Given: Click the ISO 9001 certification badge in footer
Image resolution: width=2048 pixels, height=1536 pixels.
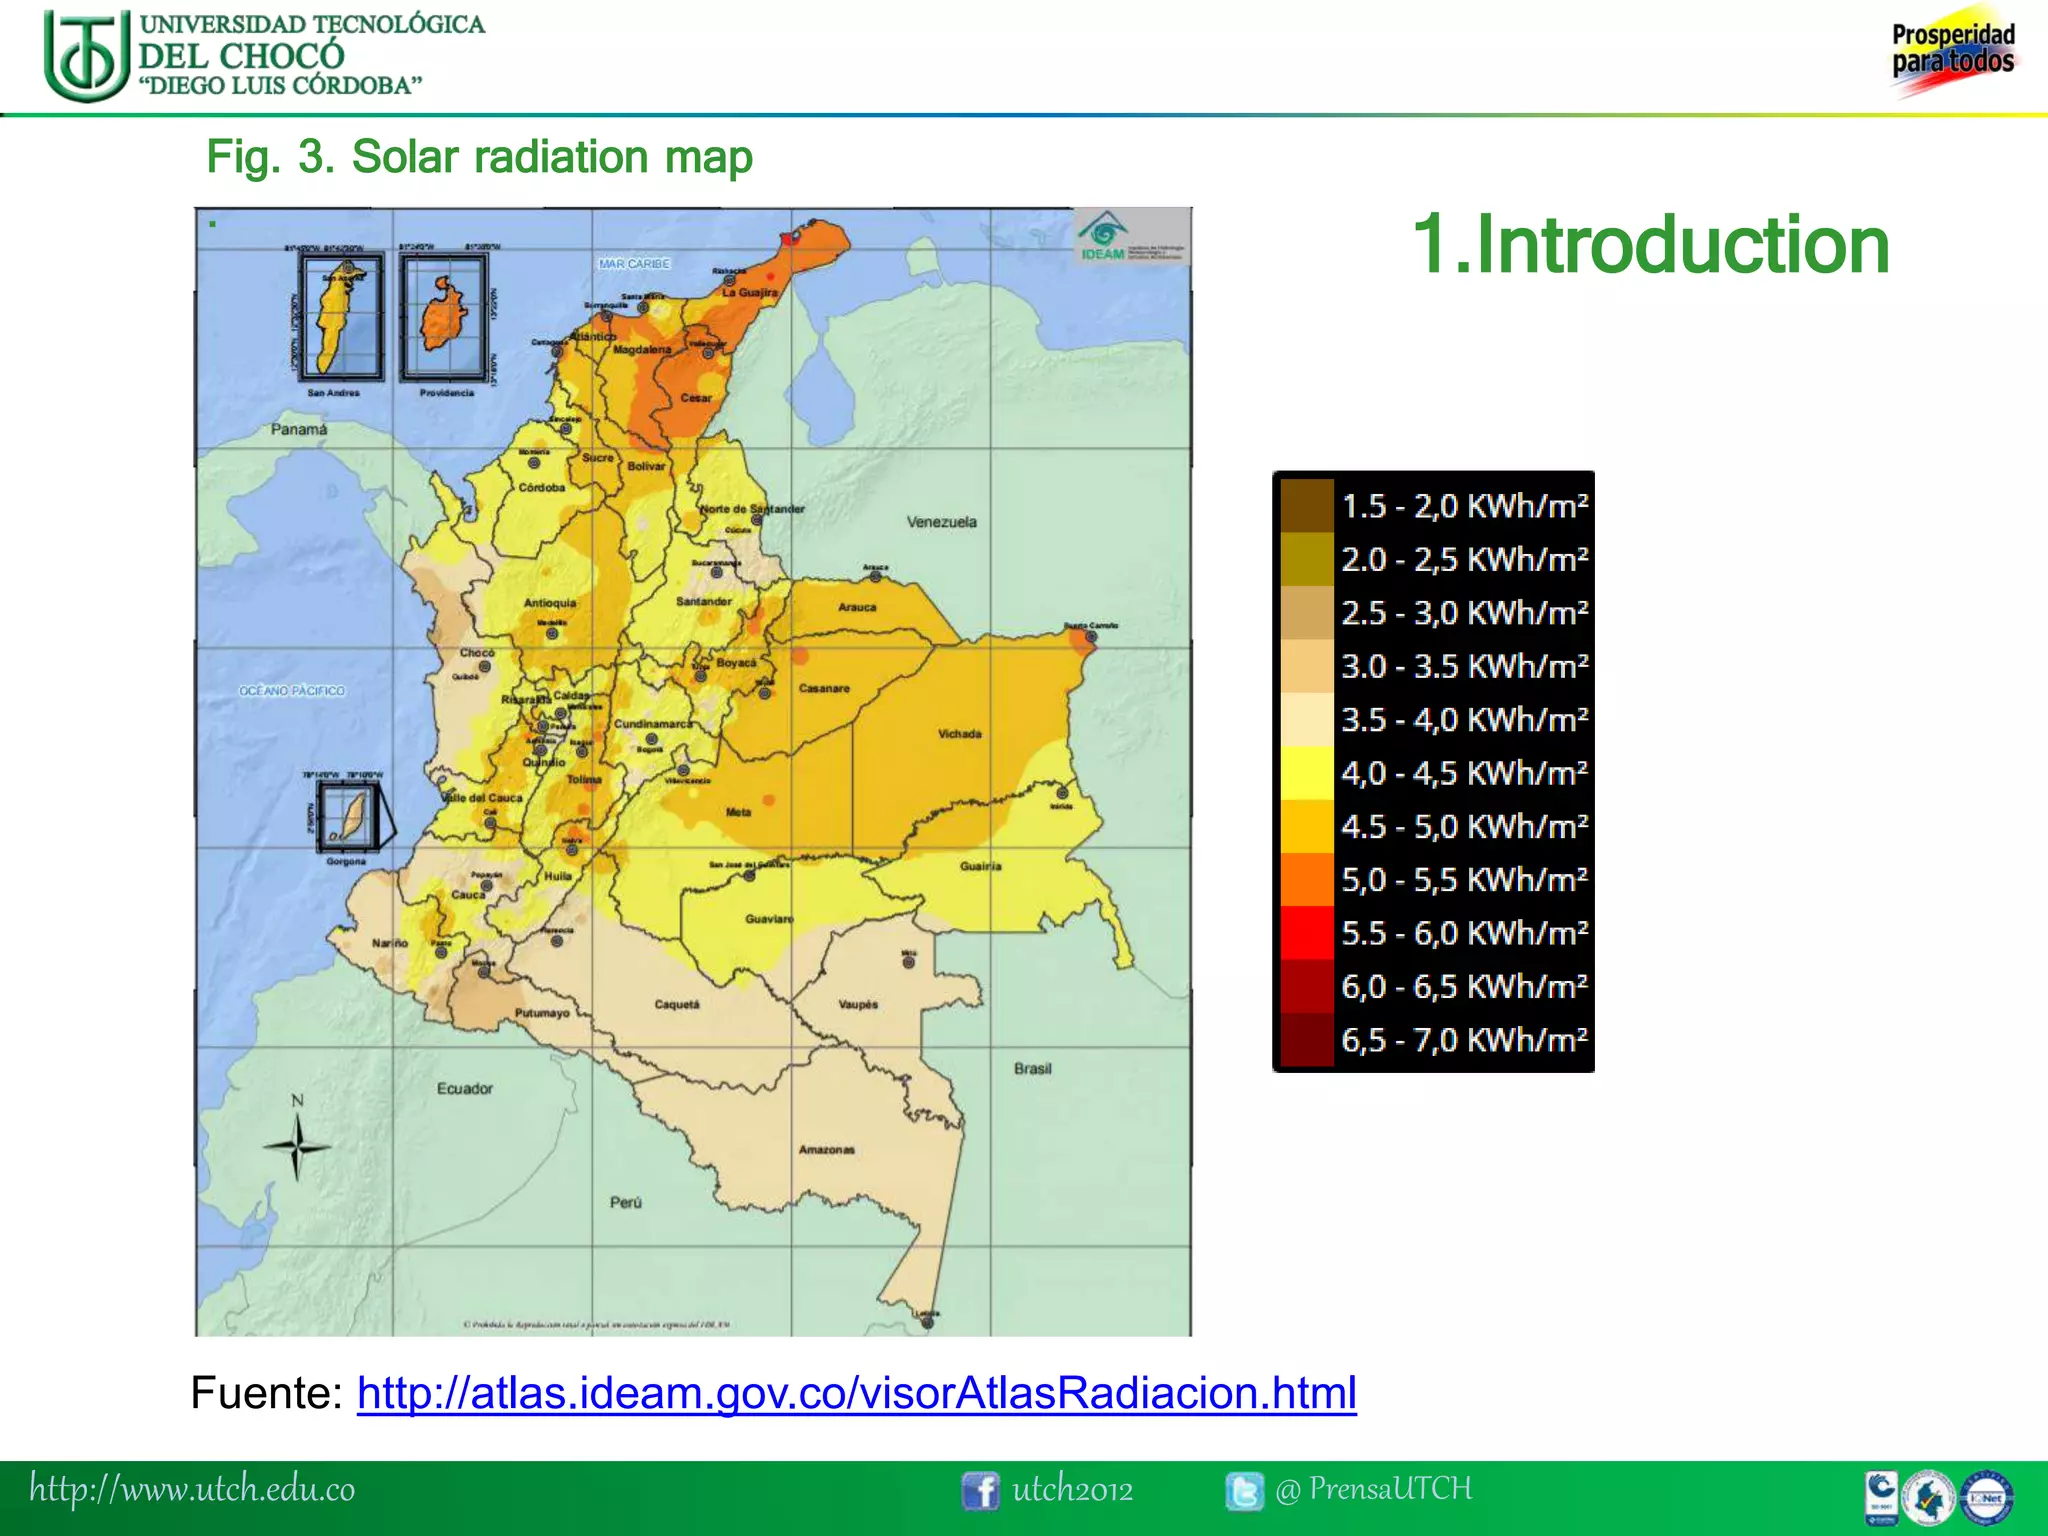Looking at the screenshot, I should (x=1881, y=1498).
